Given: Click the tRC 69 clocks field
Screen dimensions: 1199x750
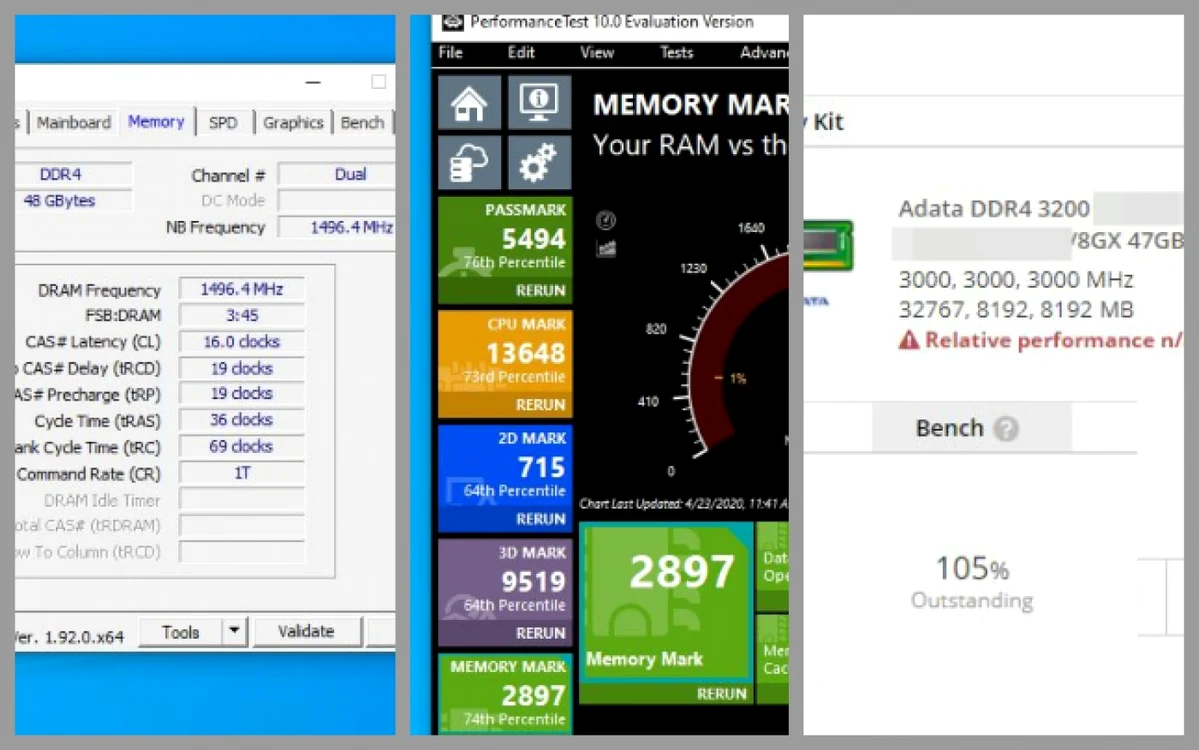Looking at the screenshot, I should pyautogui.click(x=242, y=446).
